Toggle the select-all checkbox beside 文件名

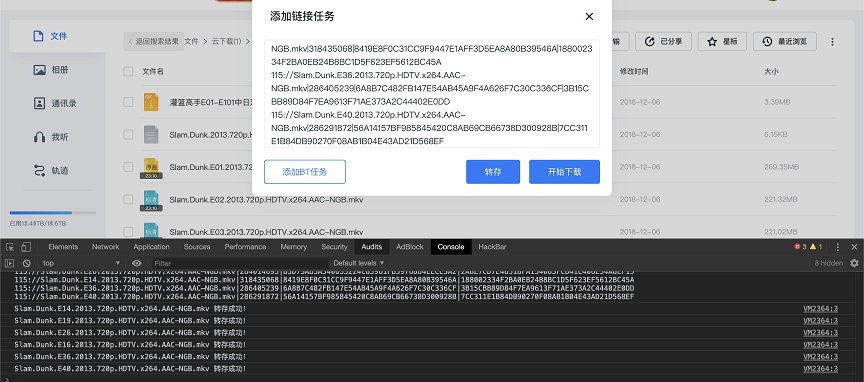(128, 71)
